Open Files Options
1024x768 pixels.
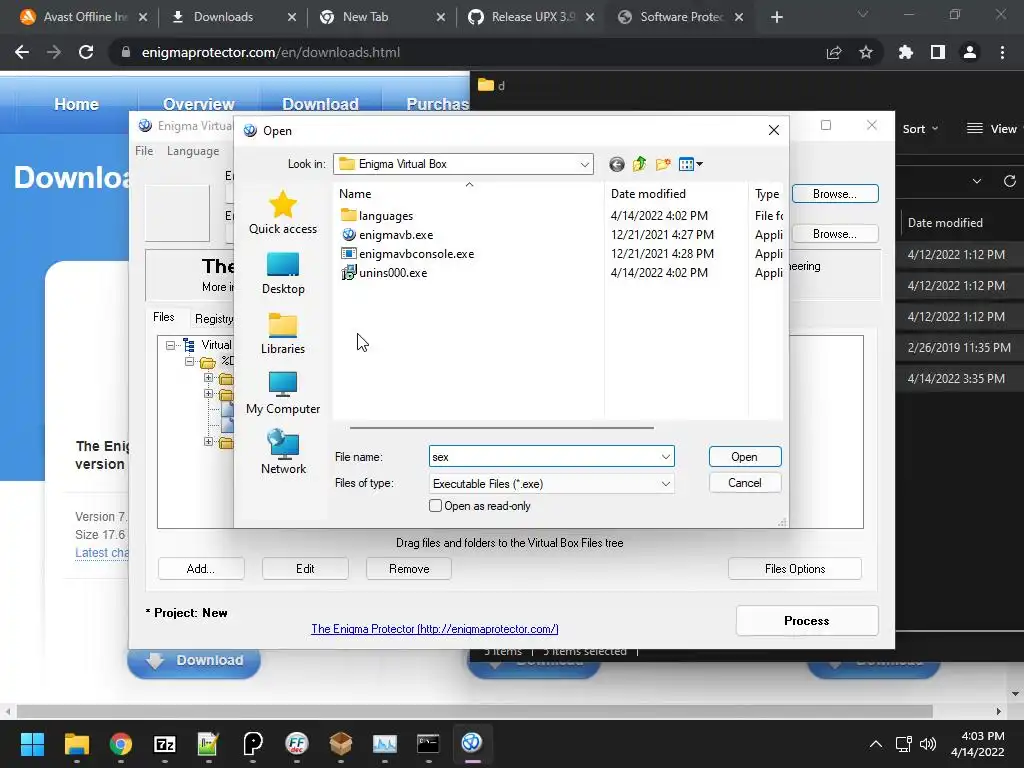(795, 569)
